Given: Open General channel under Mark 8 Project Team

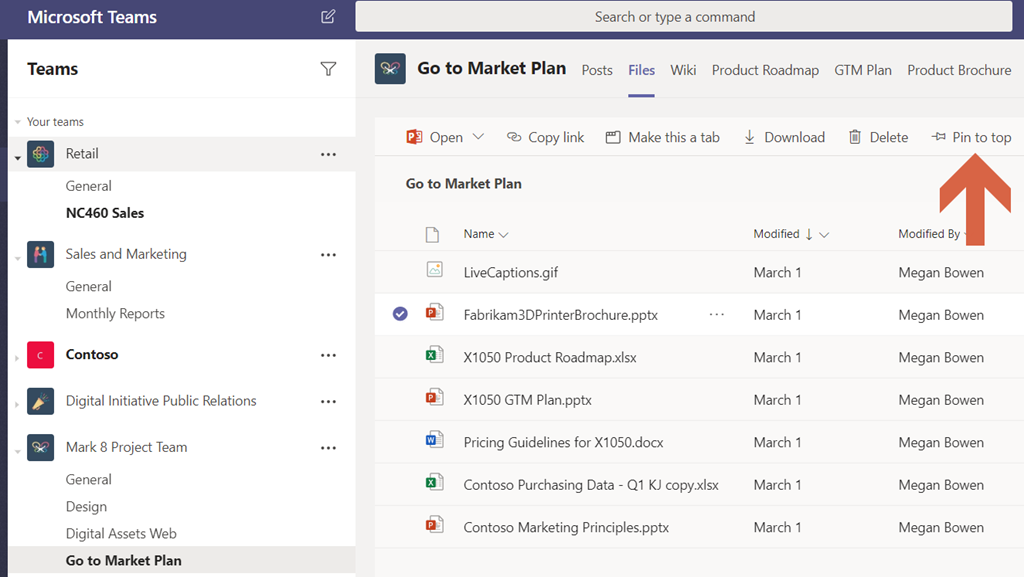Looking at the screenshot, I should (88, 480).
